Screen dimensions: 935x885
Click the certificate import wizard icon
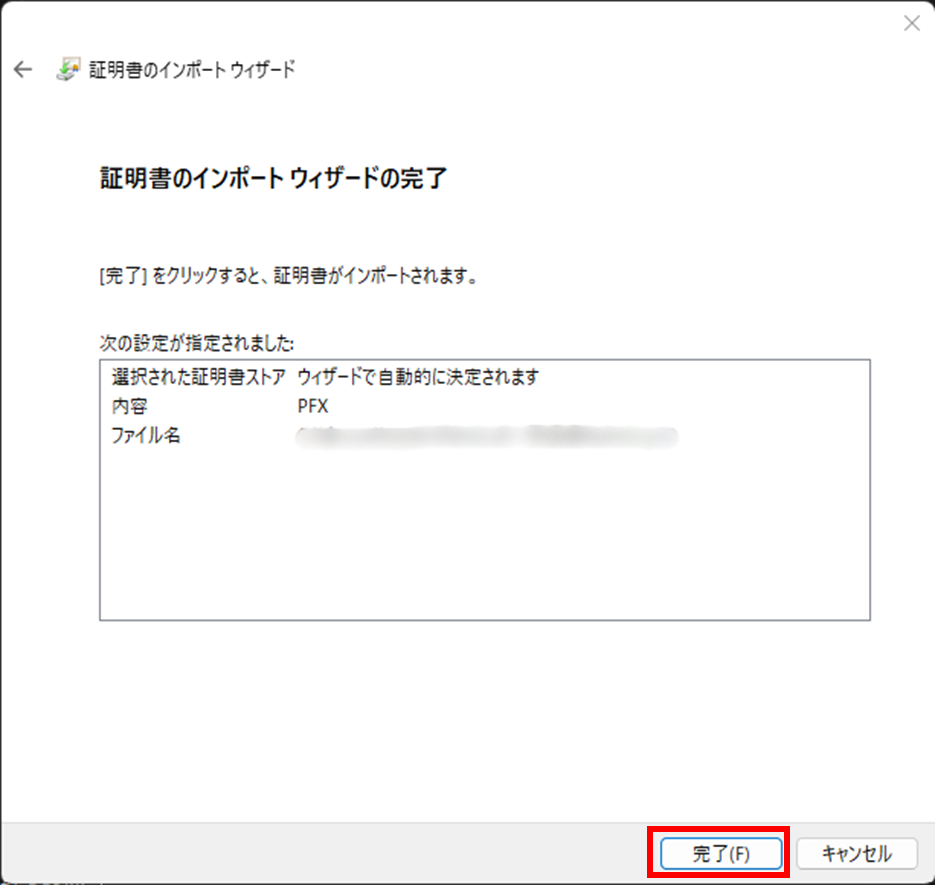(x=67, y=70)
